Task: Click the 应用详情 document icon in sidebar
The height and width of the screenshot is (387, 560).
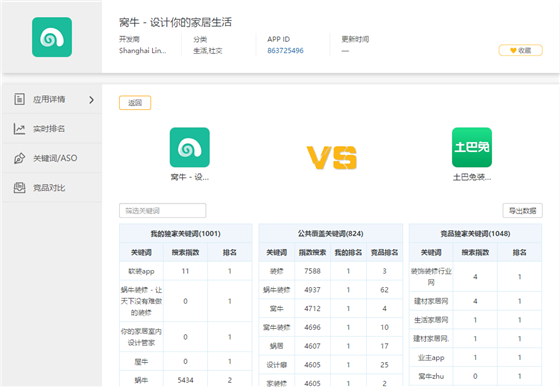Action: 19,99
